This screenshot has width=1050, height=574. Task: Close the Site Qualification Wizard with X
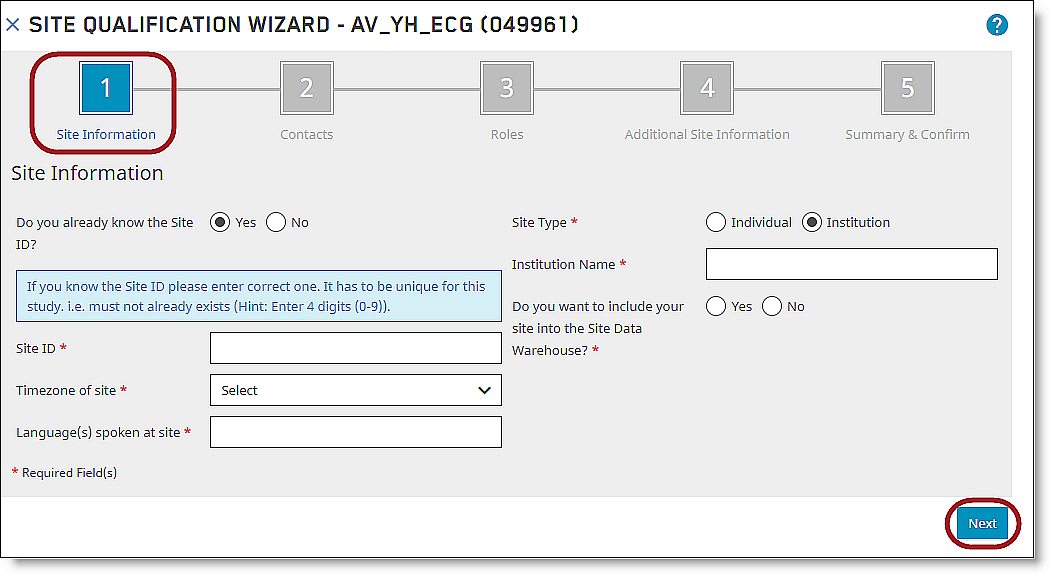pyautogui.click(x=13, y=25)
